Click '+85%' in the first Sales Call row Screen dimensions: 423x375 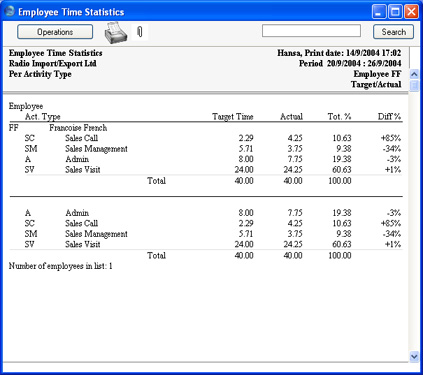[391, 138]
